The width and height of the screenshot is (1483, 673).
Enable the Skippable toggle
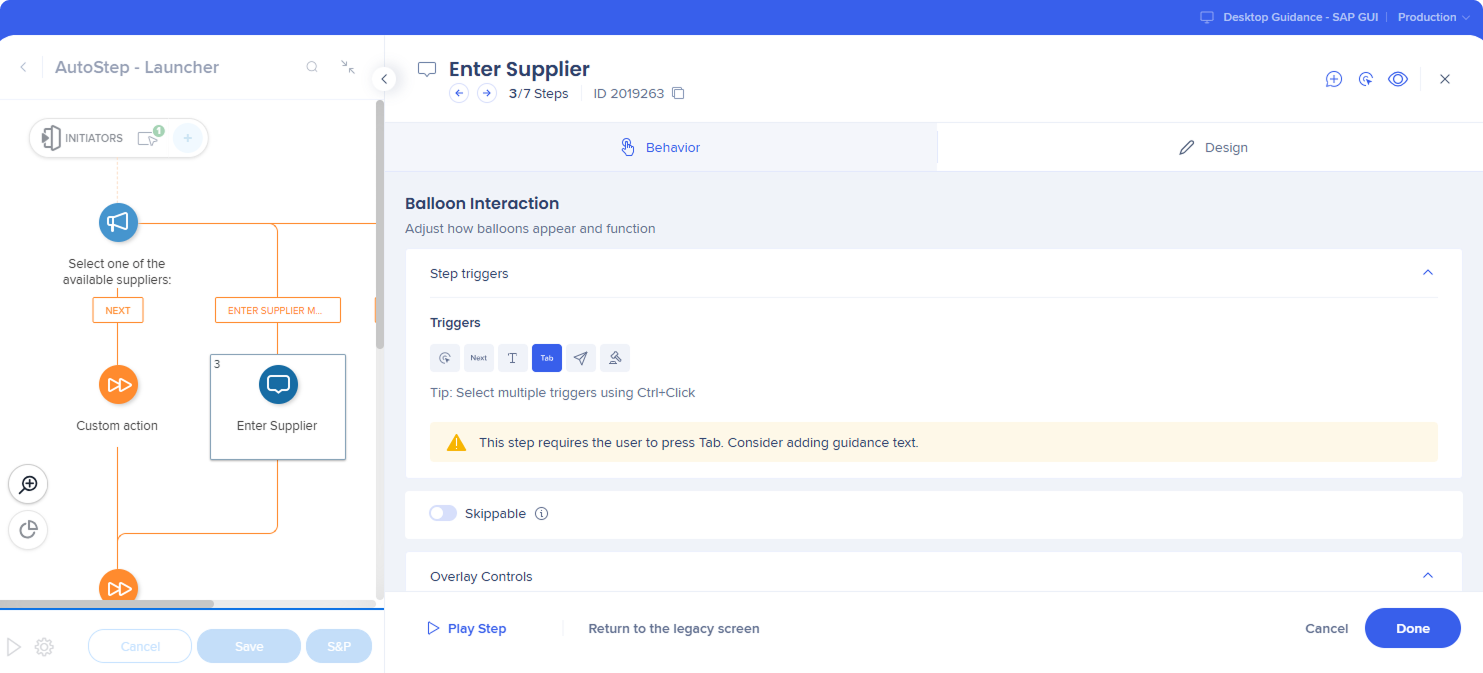(x=443, y=514)
